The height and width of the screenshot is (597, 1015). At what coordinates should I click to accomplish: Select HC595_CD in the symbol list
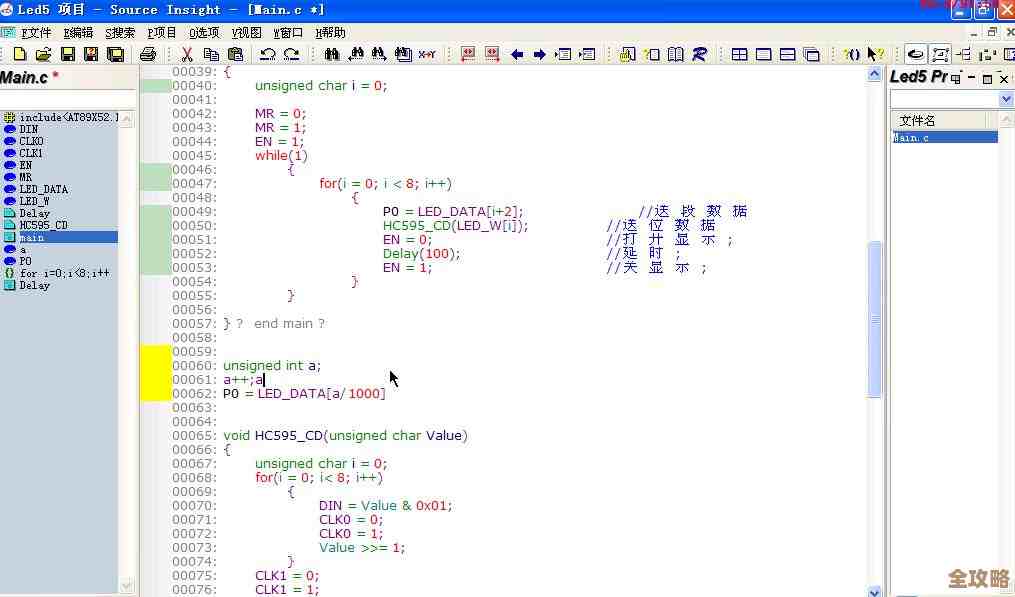click(43, 225)
